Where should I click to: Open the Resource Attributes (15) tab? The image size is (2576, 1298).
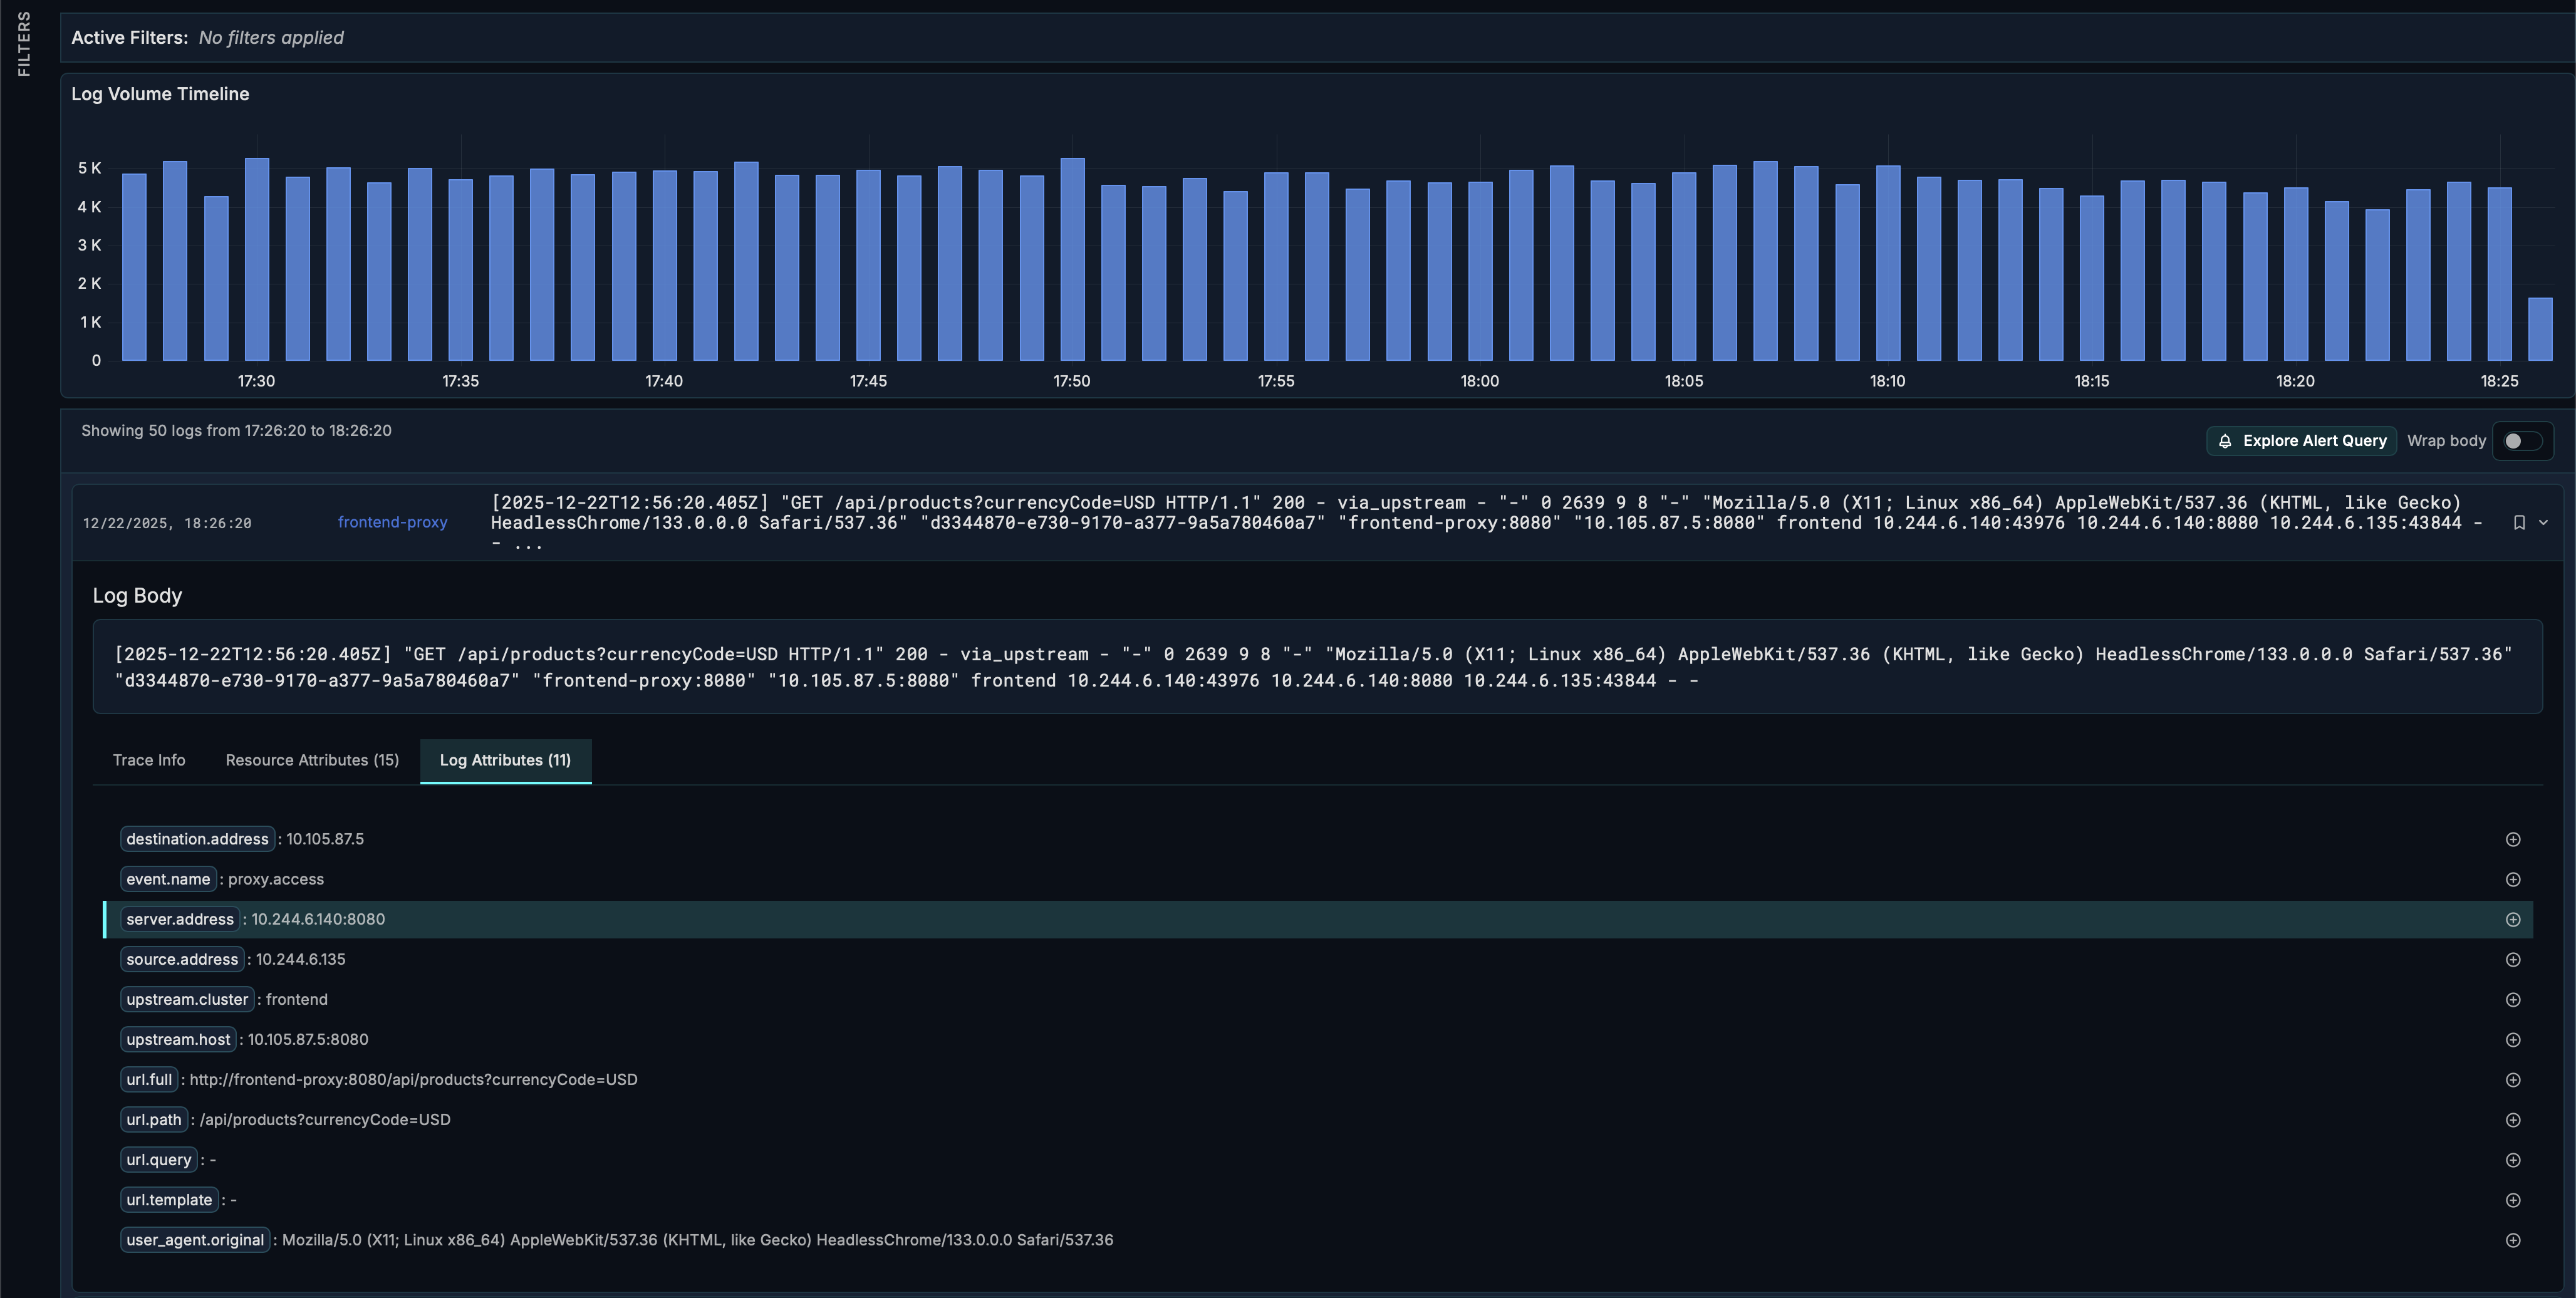click(312, 760)
